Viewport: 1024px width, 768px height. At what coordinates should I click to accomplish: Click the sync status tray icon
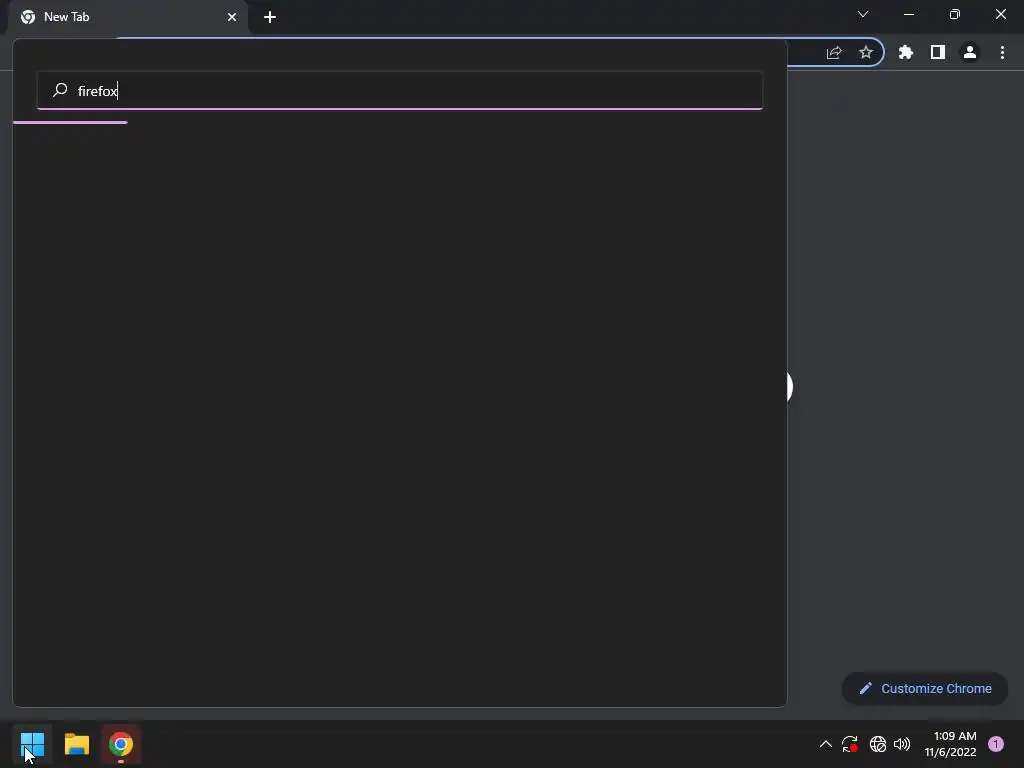tap(850, 744)
